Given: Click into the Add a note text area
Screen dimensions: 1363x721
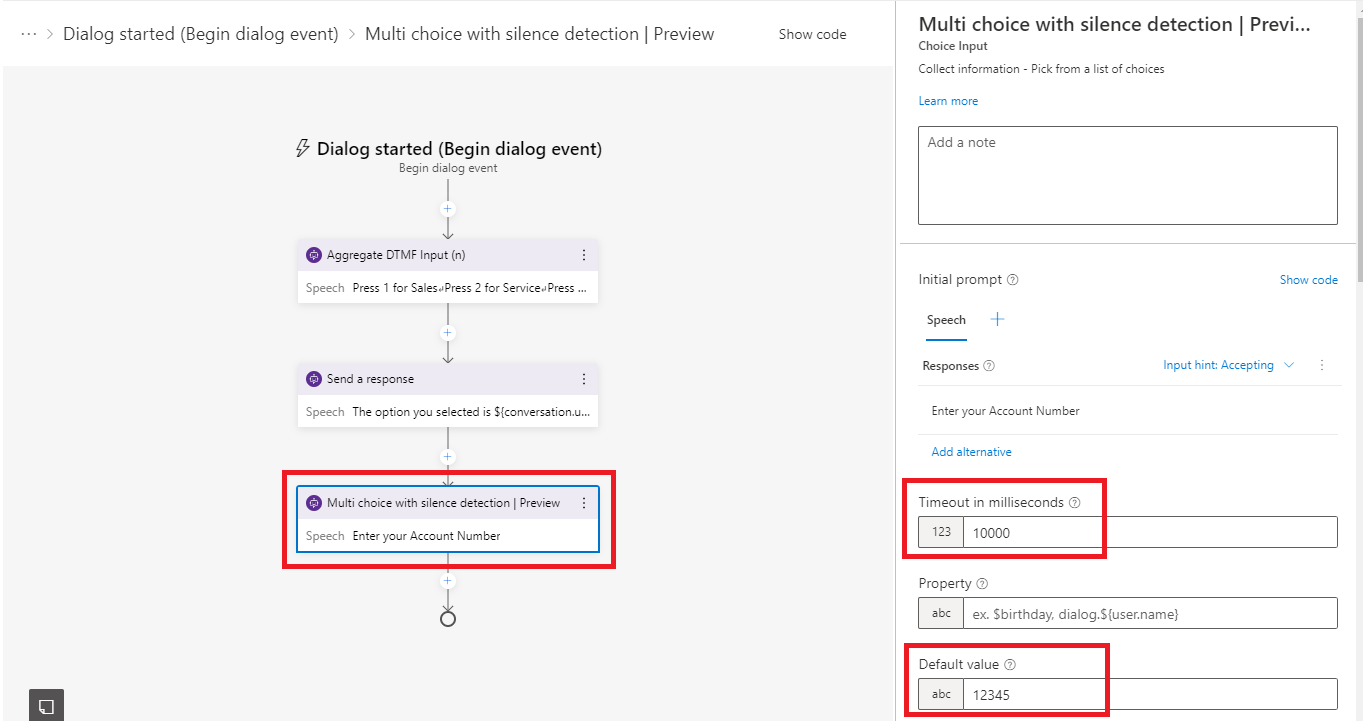Looking at the screenshot, I should [1127, 175].
